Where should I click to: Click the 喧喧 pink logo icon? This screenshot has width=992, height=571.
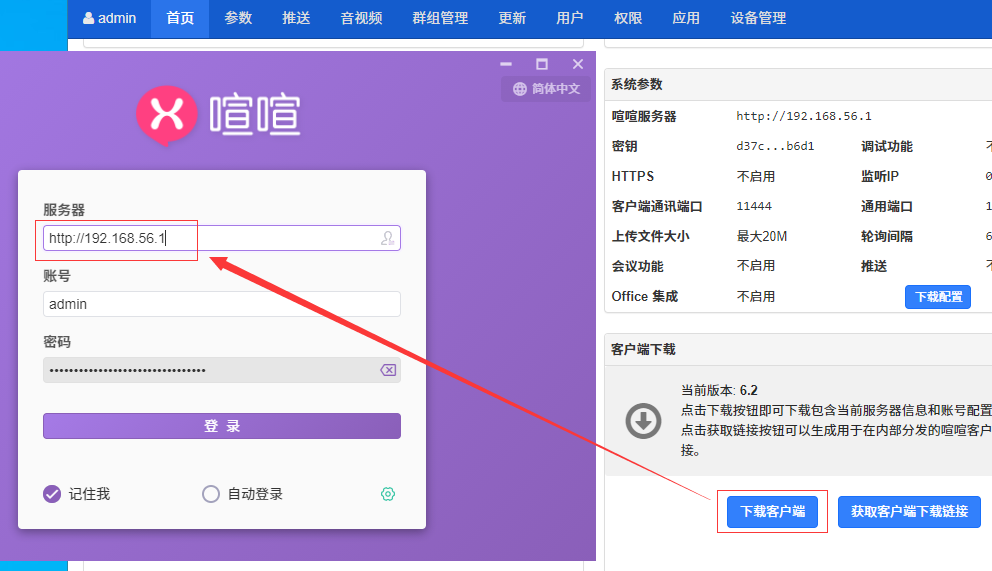(x=166, y=115)
